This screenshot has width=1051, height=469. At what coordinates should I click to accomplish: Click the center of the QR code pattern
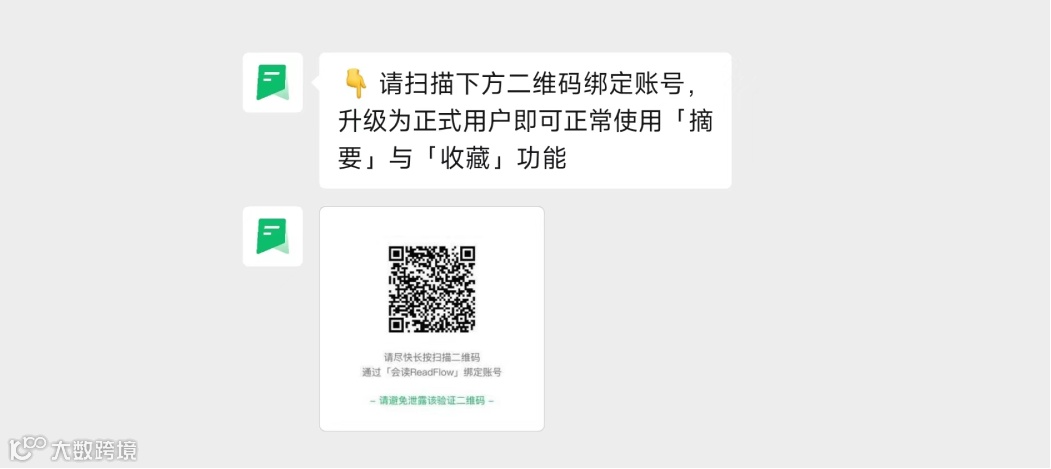tap(432, 289)
